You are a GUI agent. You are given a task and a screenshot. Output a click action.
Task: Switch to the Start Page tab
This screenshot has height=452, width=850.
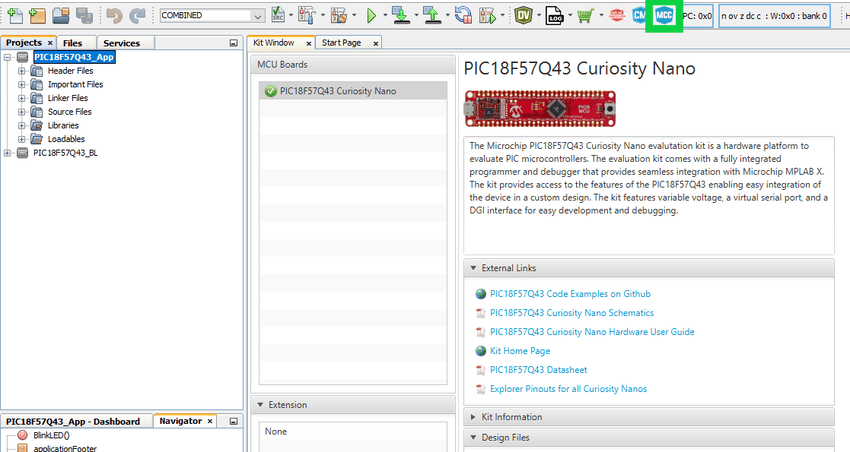[341, 43]
